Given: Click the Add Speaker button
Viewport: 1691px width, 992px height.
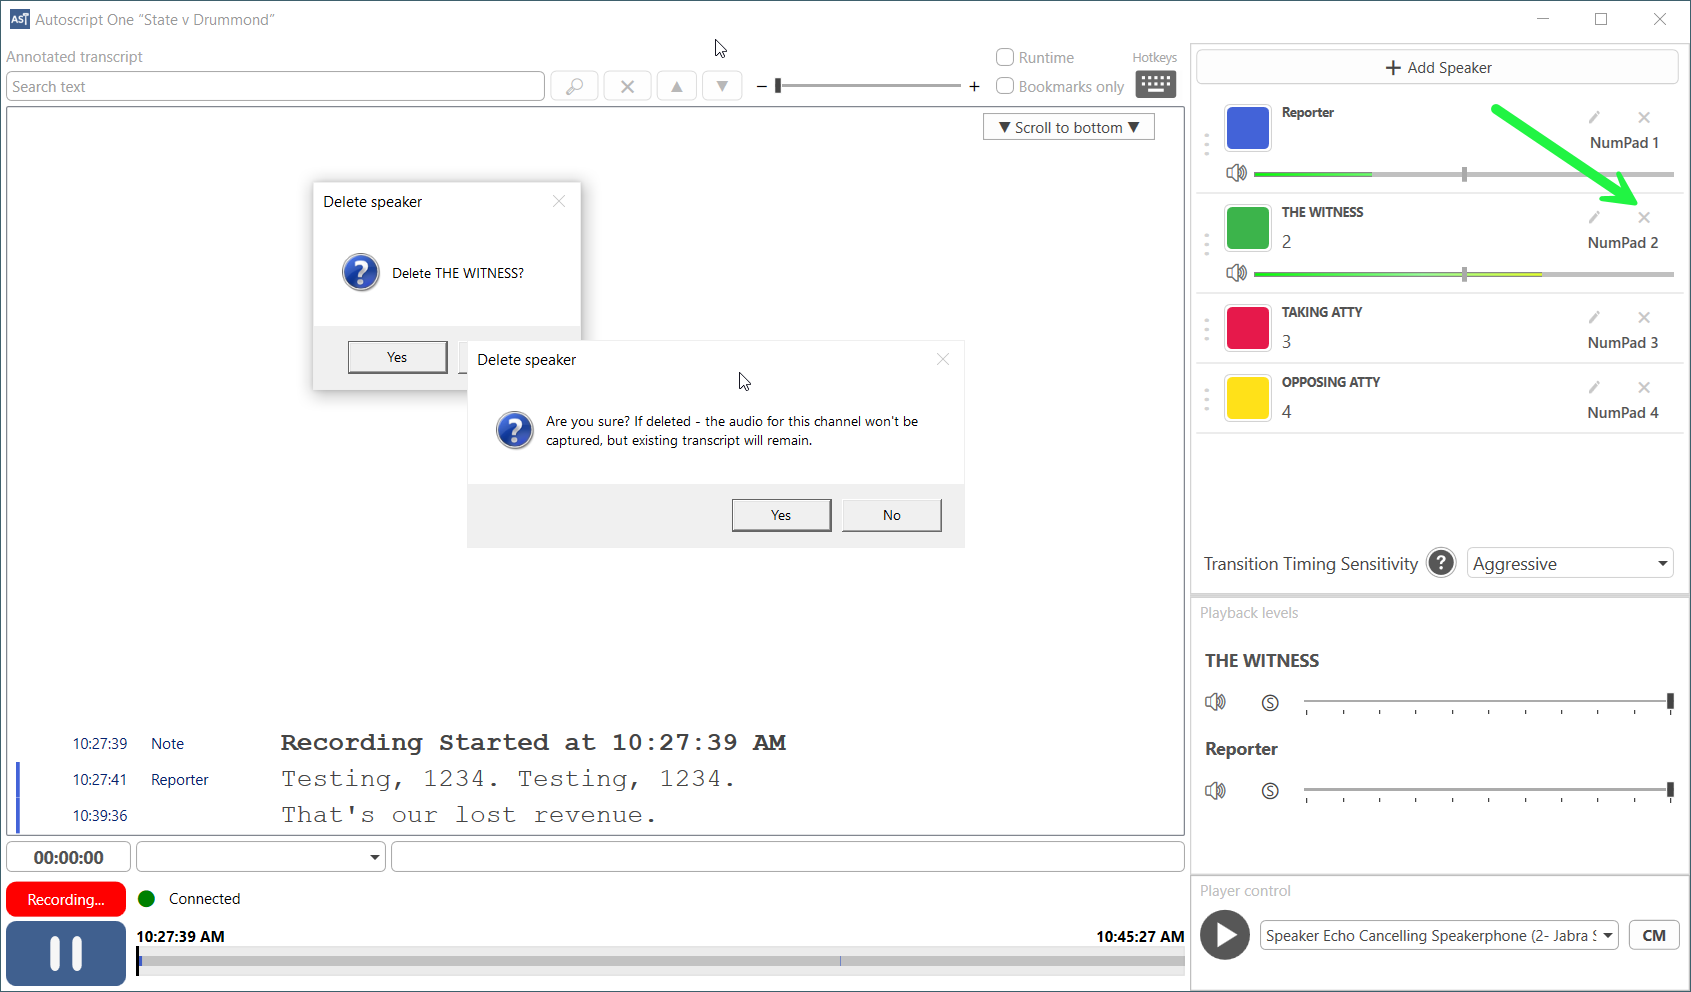Looking at the screenshot, I should (x=1437, y=68).
